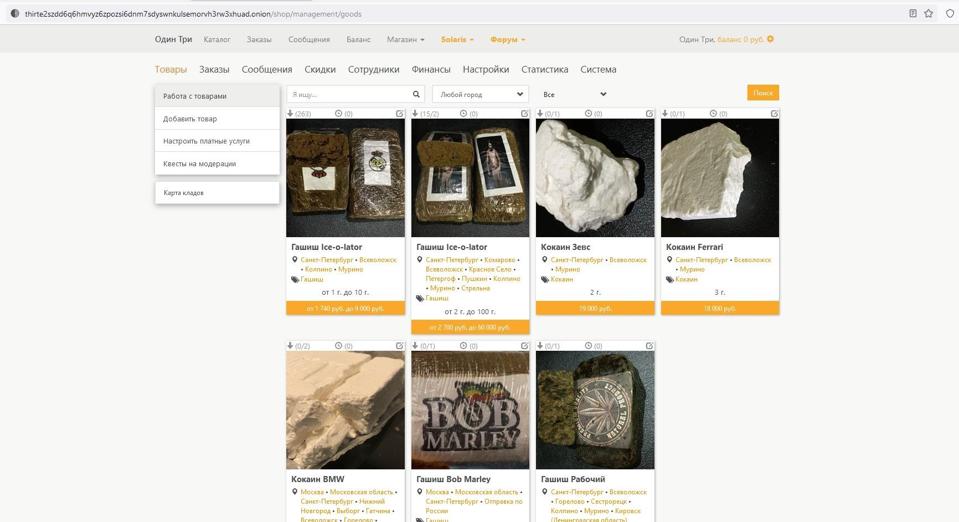
Task: Click the clock icon on the Кокаин BMW card
Action: (338, 346)
